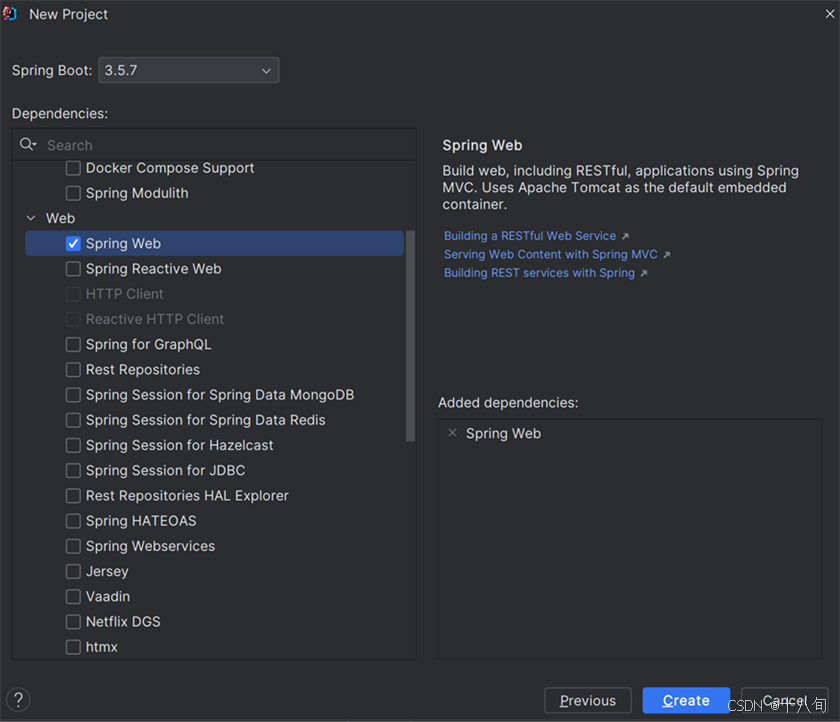The width and height of the screenshot is (840, 722).
Task: Click the Spring Web description heading
Action: 482,145
